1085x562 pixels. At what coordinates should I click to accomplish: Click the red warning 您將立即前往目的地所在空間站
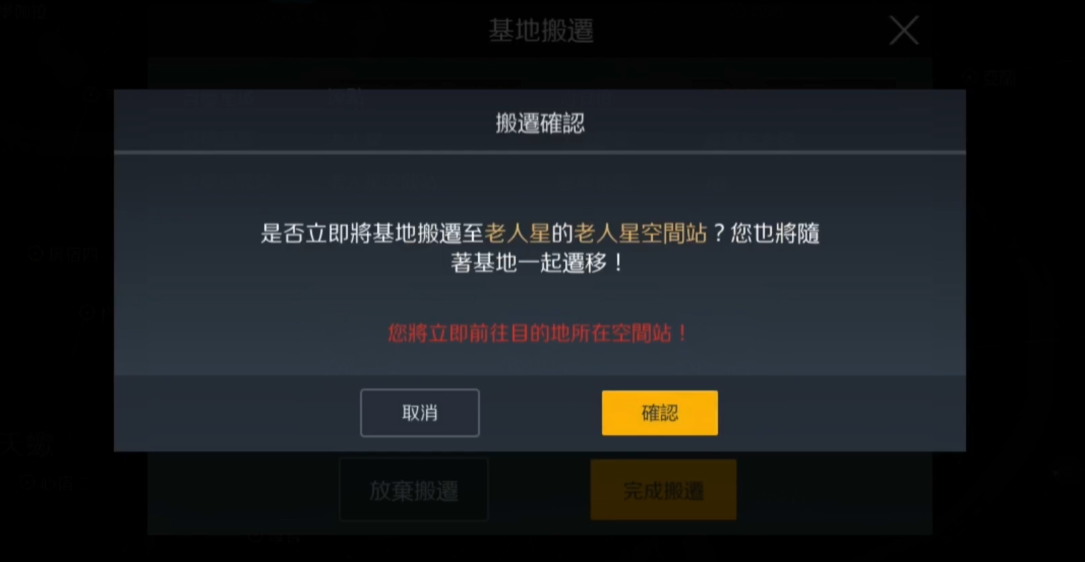[538, 334]
